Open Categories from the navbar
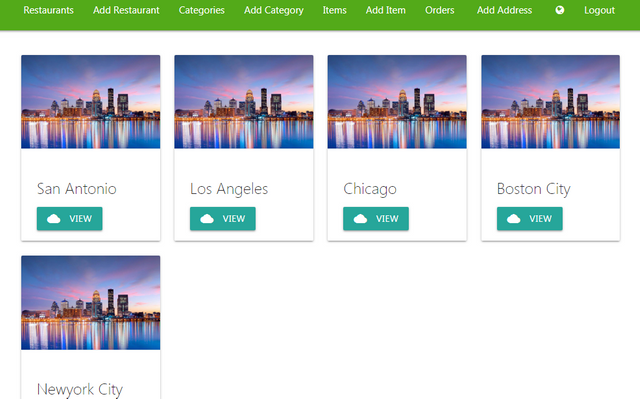The width and height of the screenshot is (640, 399). point(202,10)
